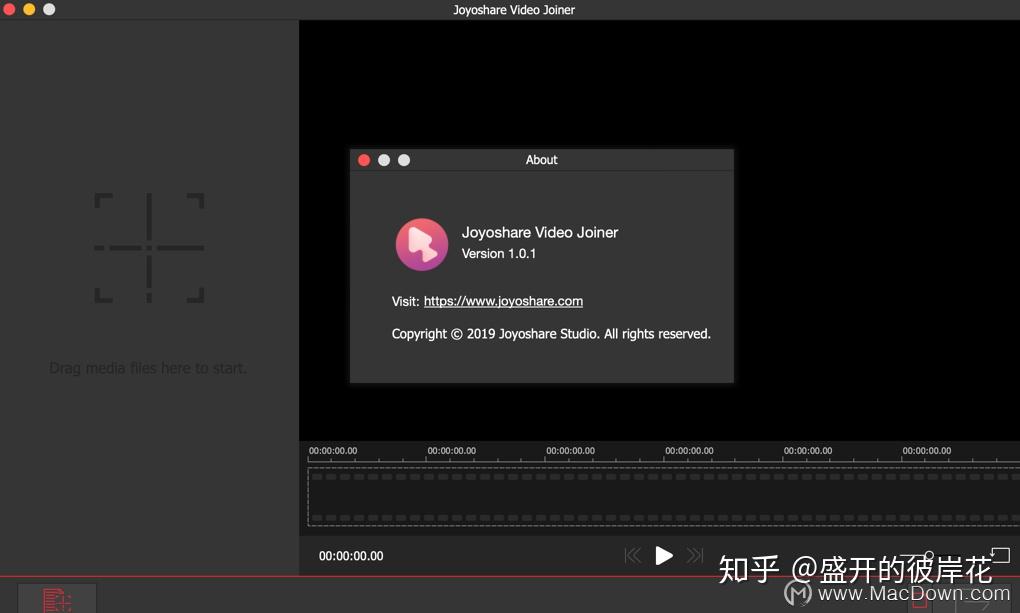Click the "Version 1.0.1" text
This screenshot has height=613, width=1020.
coord(498,254)
